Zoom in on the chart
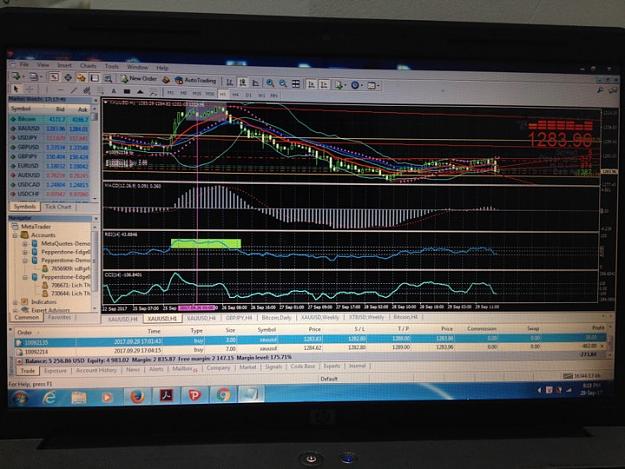The width and height of the screenshot is (625, 469). tap(270, 83)
